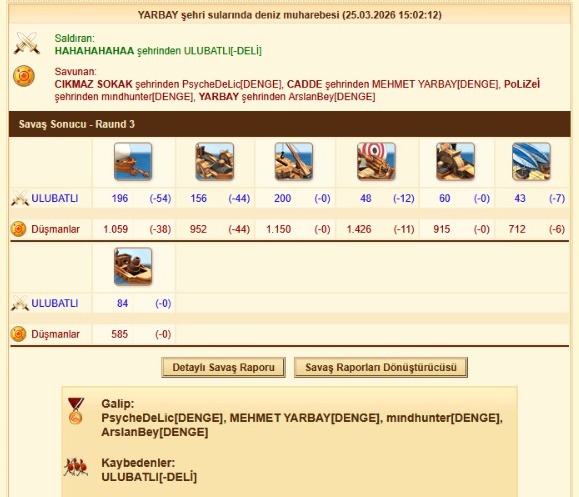This screenshot has height=497, width=579.
Task: Click the enemy value 952
Action: pyautogui.click(x=198, y=229)
